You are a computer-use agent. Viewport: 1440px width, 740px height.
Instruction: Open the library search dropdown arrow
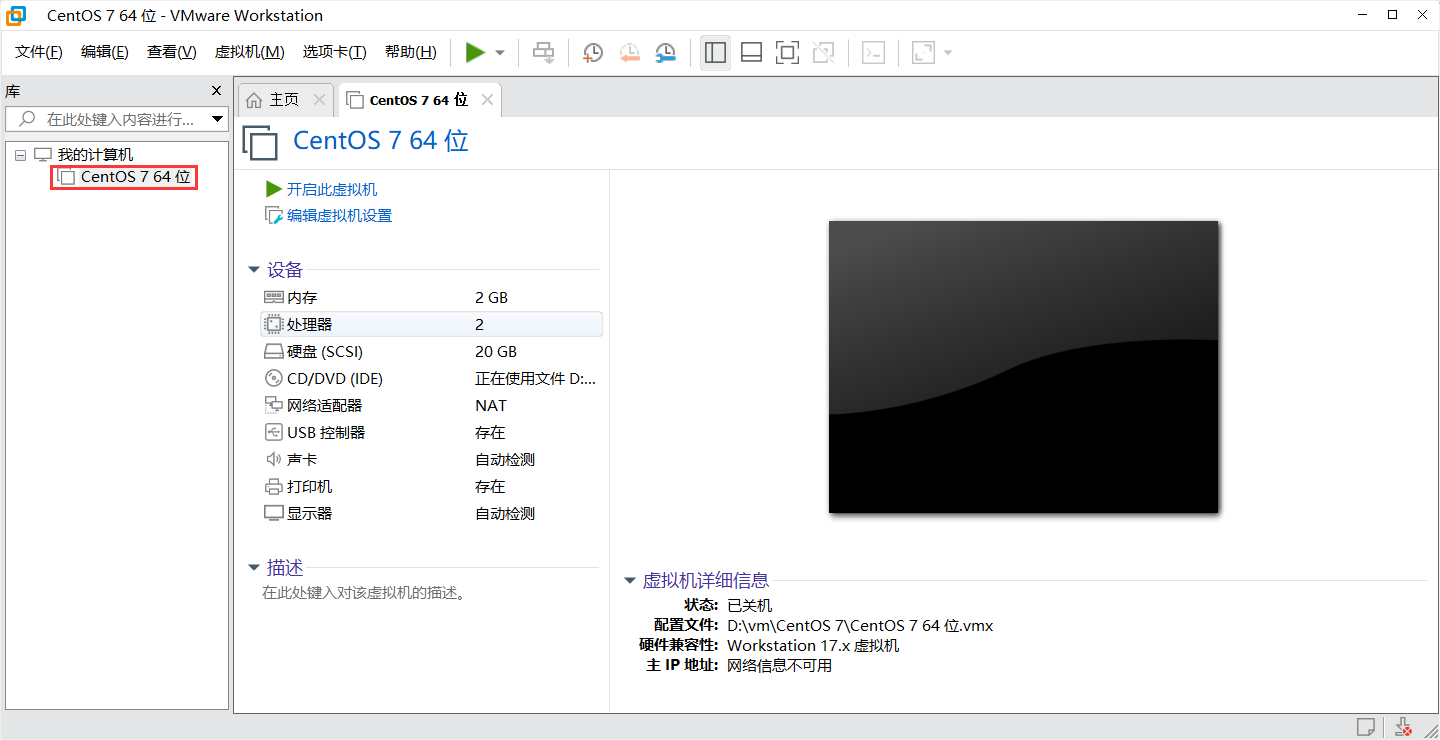click(x=218, y=120)
